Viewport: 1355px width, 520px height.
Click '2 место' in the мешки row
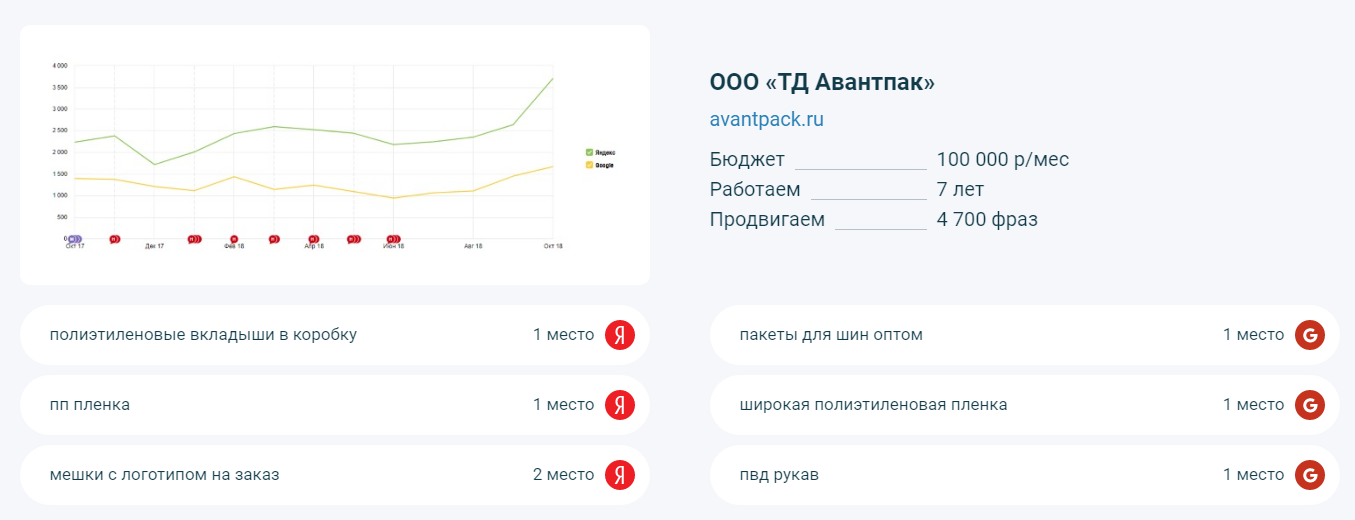(x=564, y=475)
